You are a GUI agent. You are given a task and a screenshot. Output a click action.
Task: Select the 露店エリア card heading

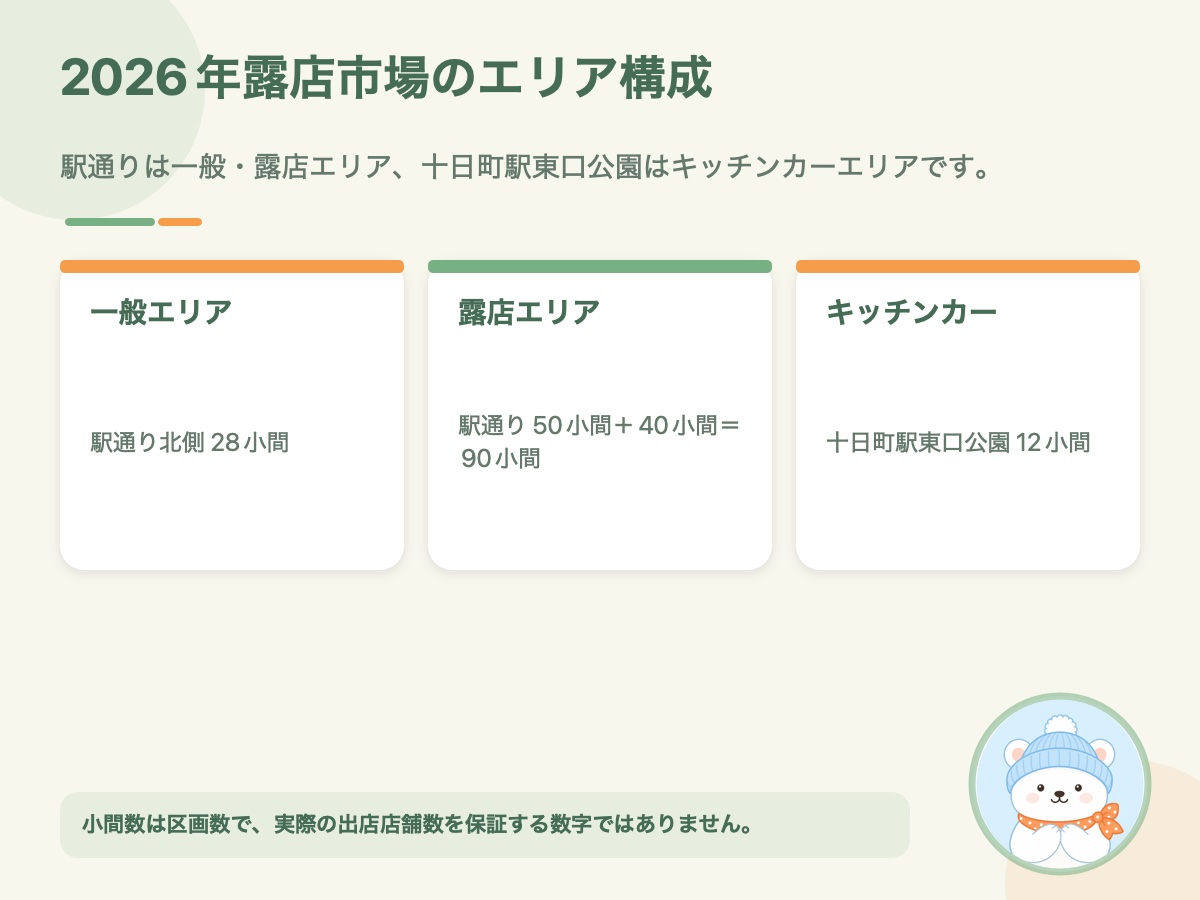(529, 312)
